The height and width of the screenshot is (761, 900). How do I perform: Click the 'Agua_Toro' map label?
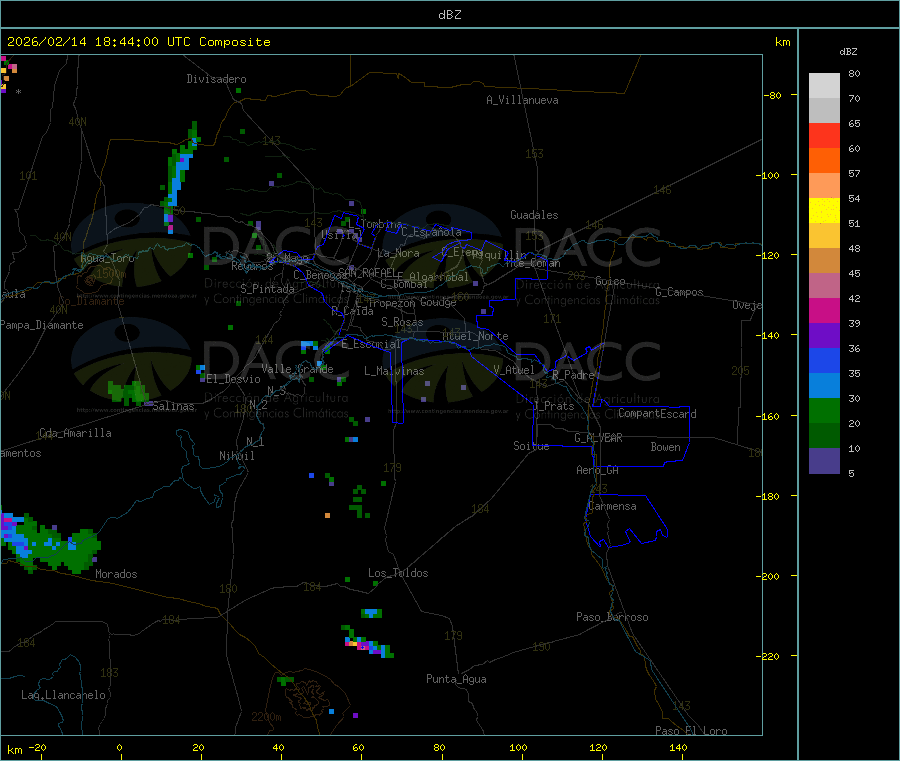107,258
